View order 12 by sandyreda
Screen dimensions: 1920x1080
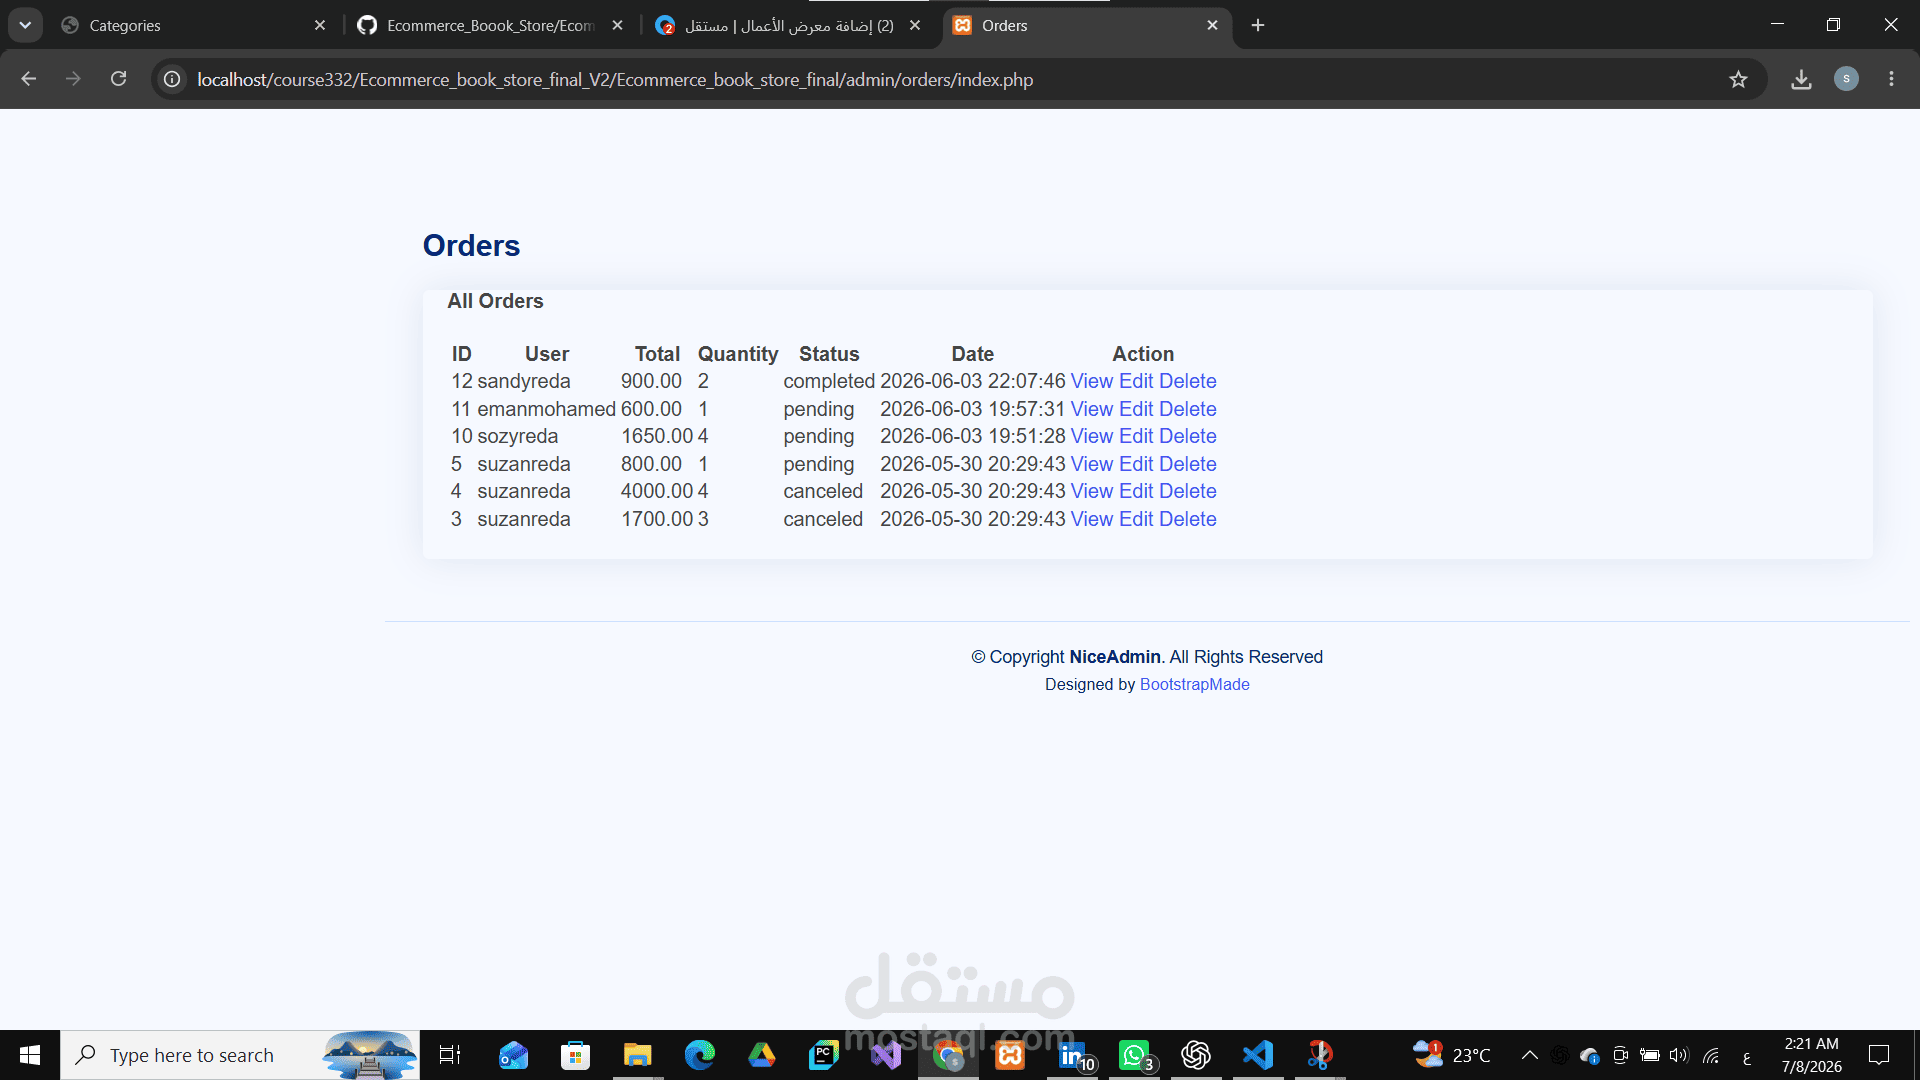pyautogui.click(x=1092, y=381)
